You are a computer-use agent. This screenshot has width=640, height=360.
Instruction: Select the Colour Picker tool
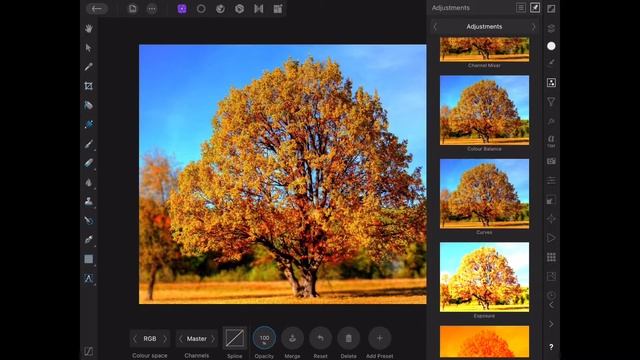coord(89,67)
